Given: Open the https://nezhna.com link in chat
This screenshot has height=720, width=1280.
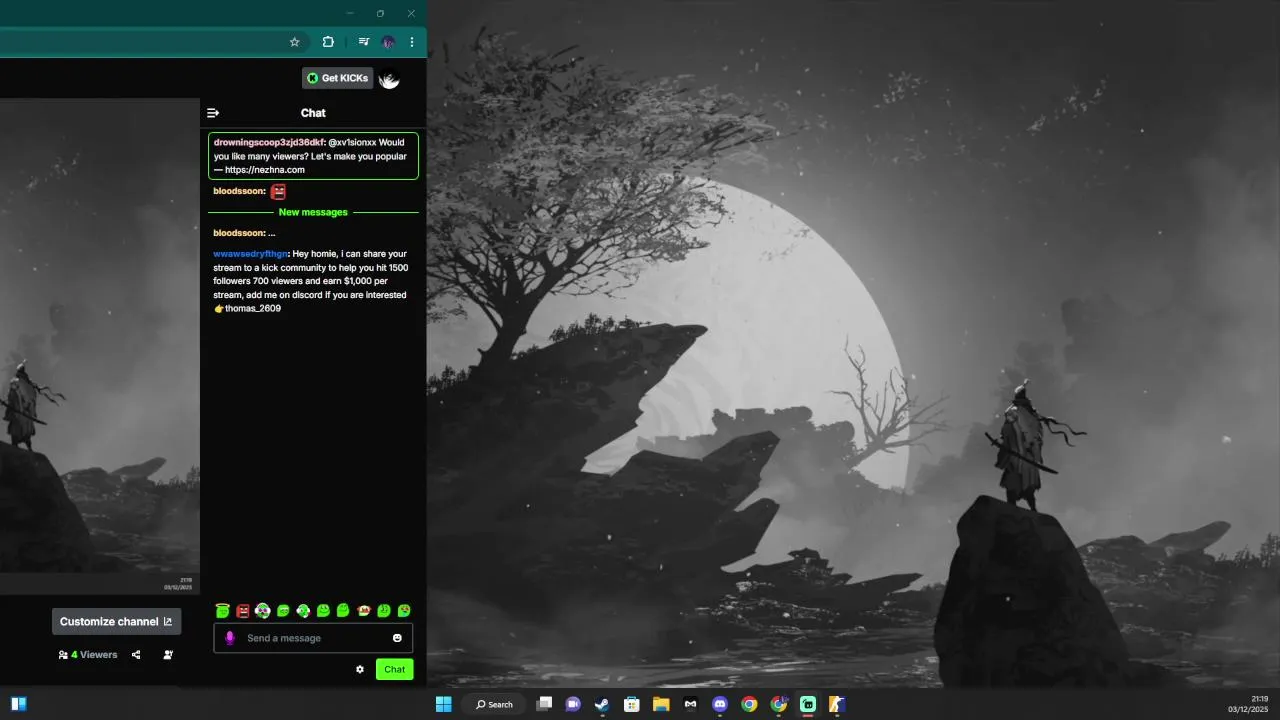Looking at the screenshot, I should pyautogui.click(x=264, y=170).
